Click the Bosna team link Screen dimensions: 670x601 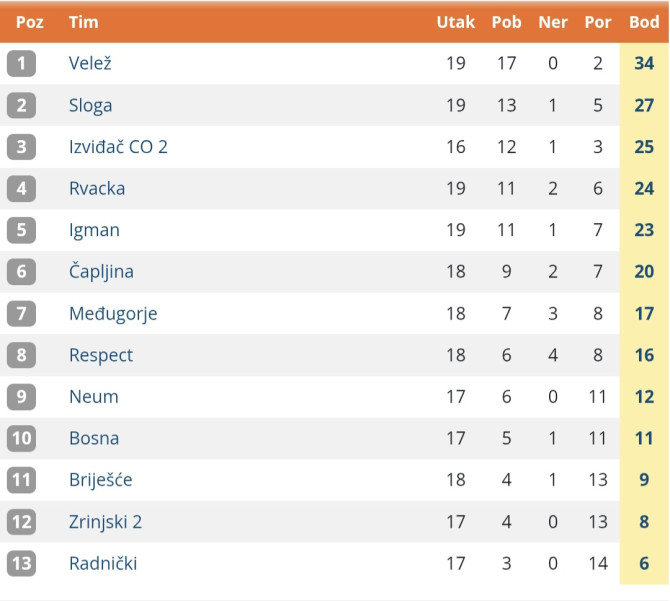pyautogui.click(x=94, y=438)
